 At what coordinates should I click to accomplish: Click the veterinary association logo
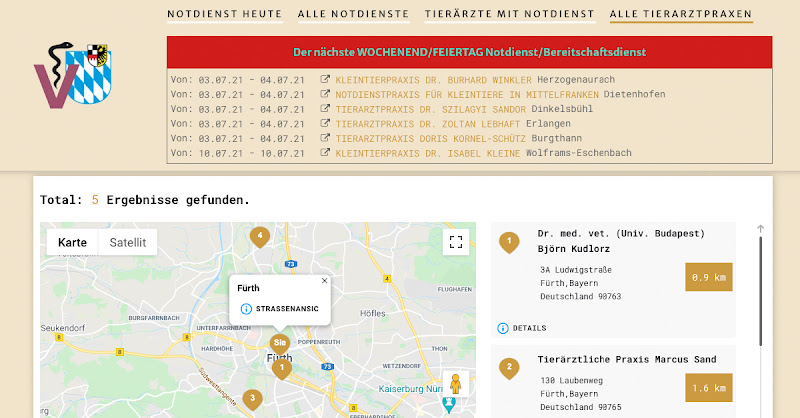(73, 75)
